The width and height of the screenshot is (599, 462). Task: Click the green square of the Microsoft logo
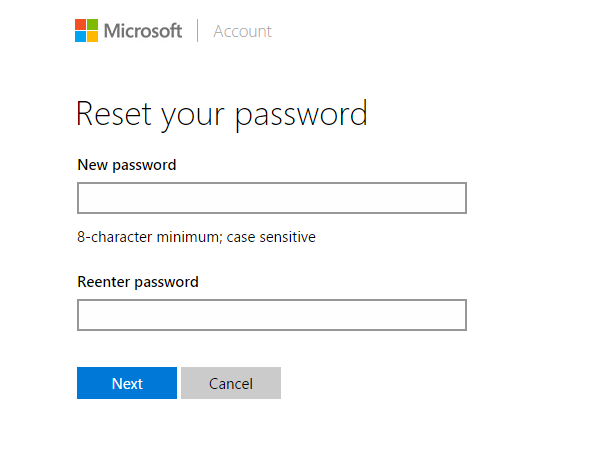tap(92, 24)
